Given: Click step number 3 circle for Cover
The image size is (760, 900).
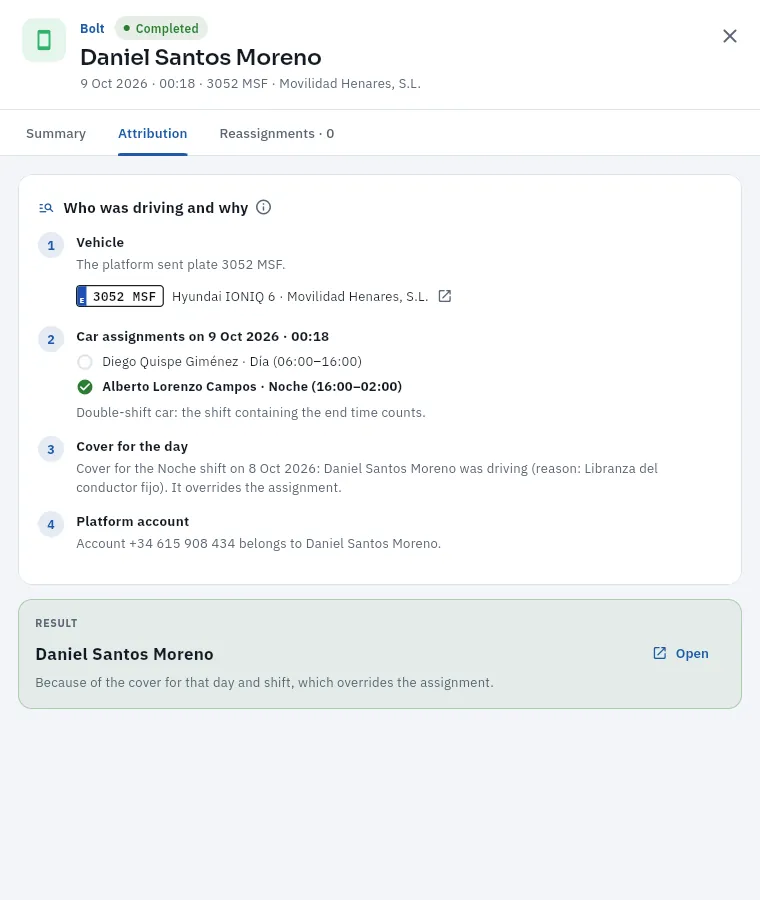Looking at the screenshot, I should pyautogui.click(x=51, y=449).
